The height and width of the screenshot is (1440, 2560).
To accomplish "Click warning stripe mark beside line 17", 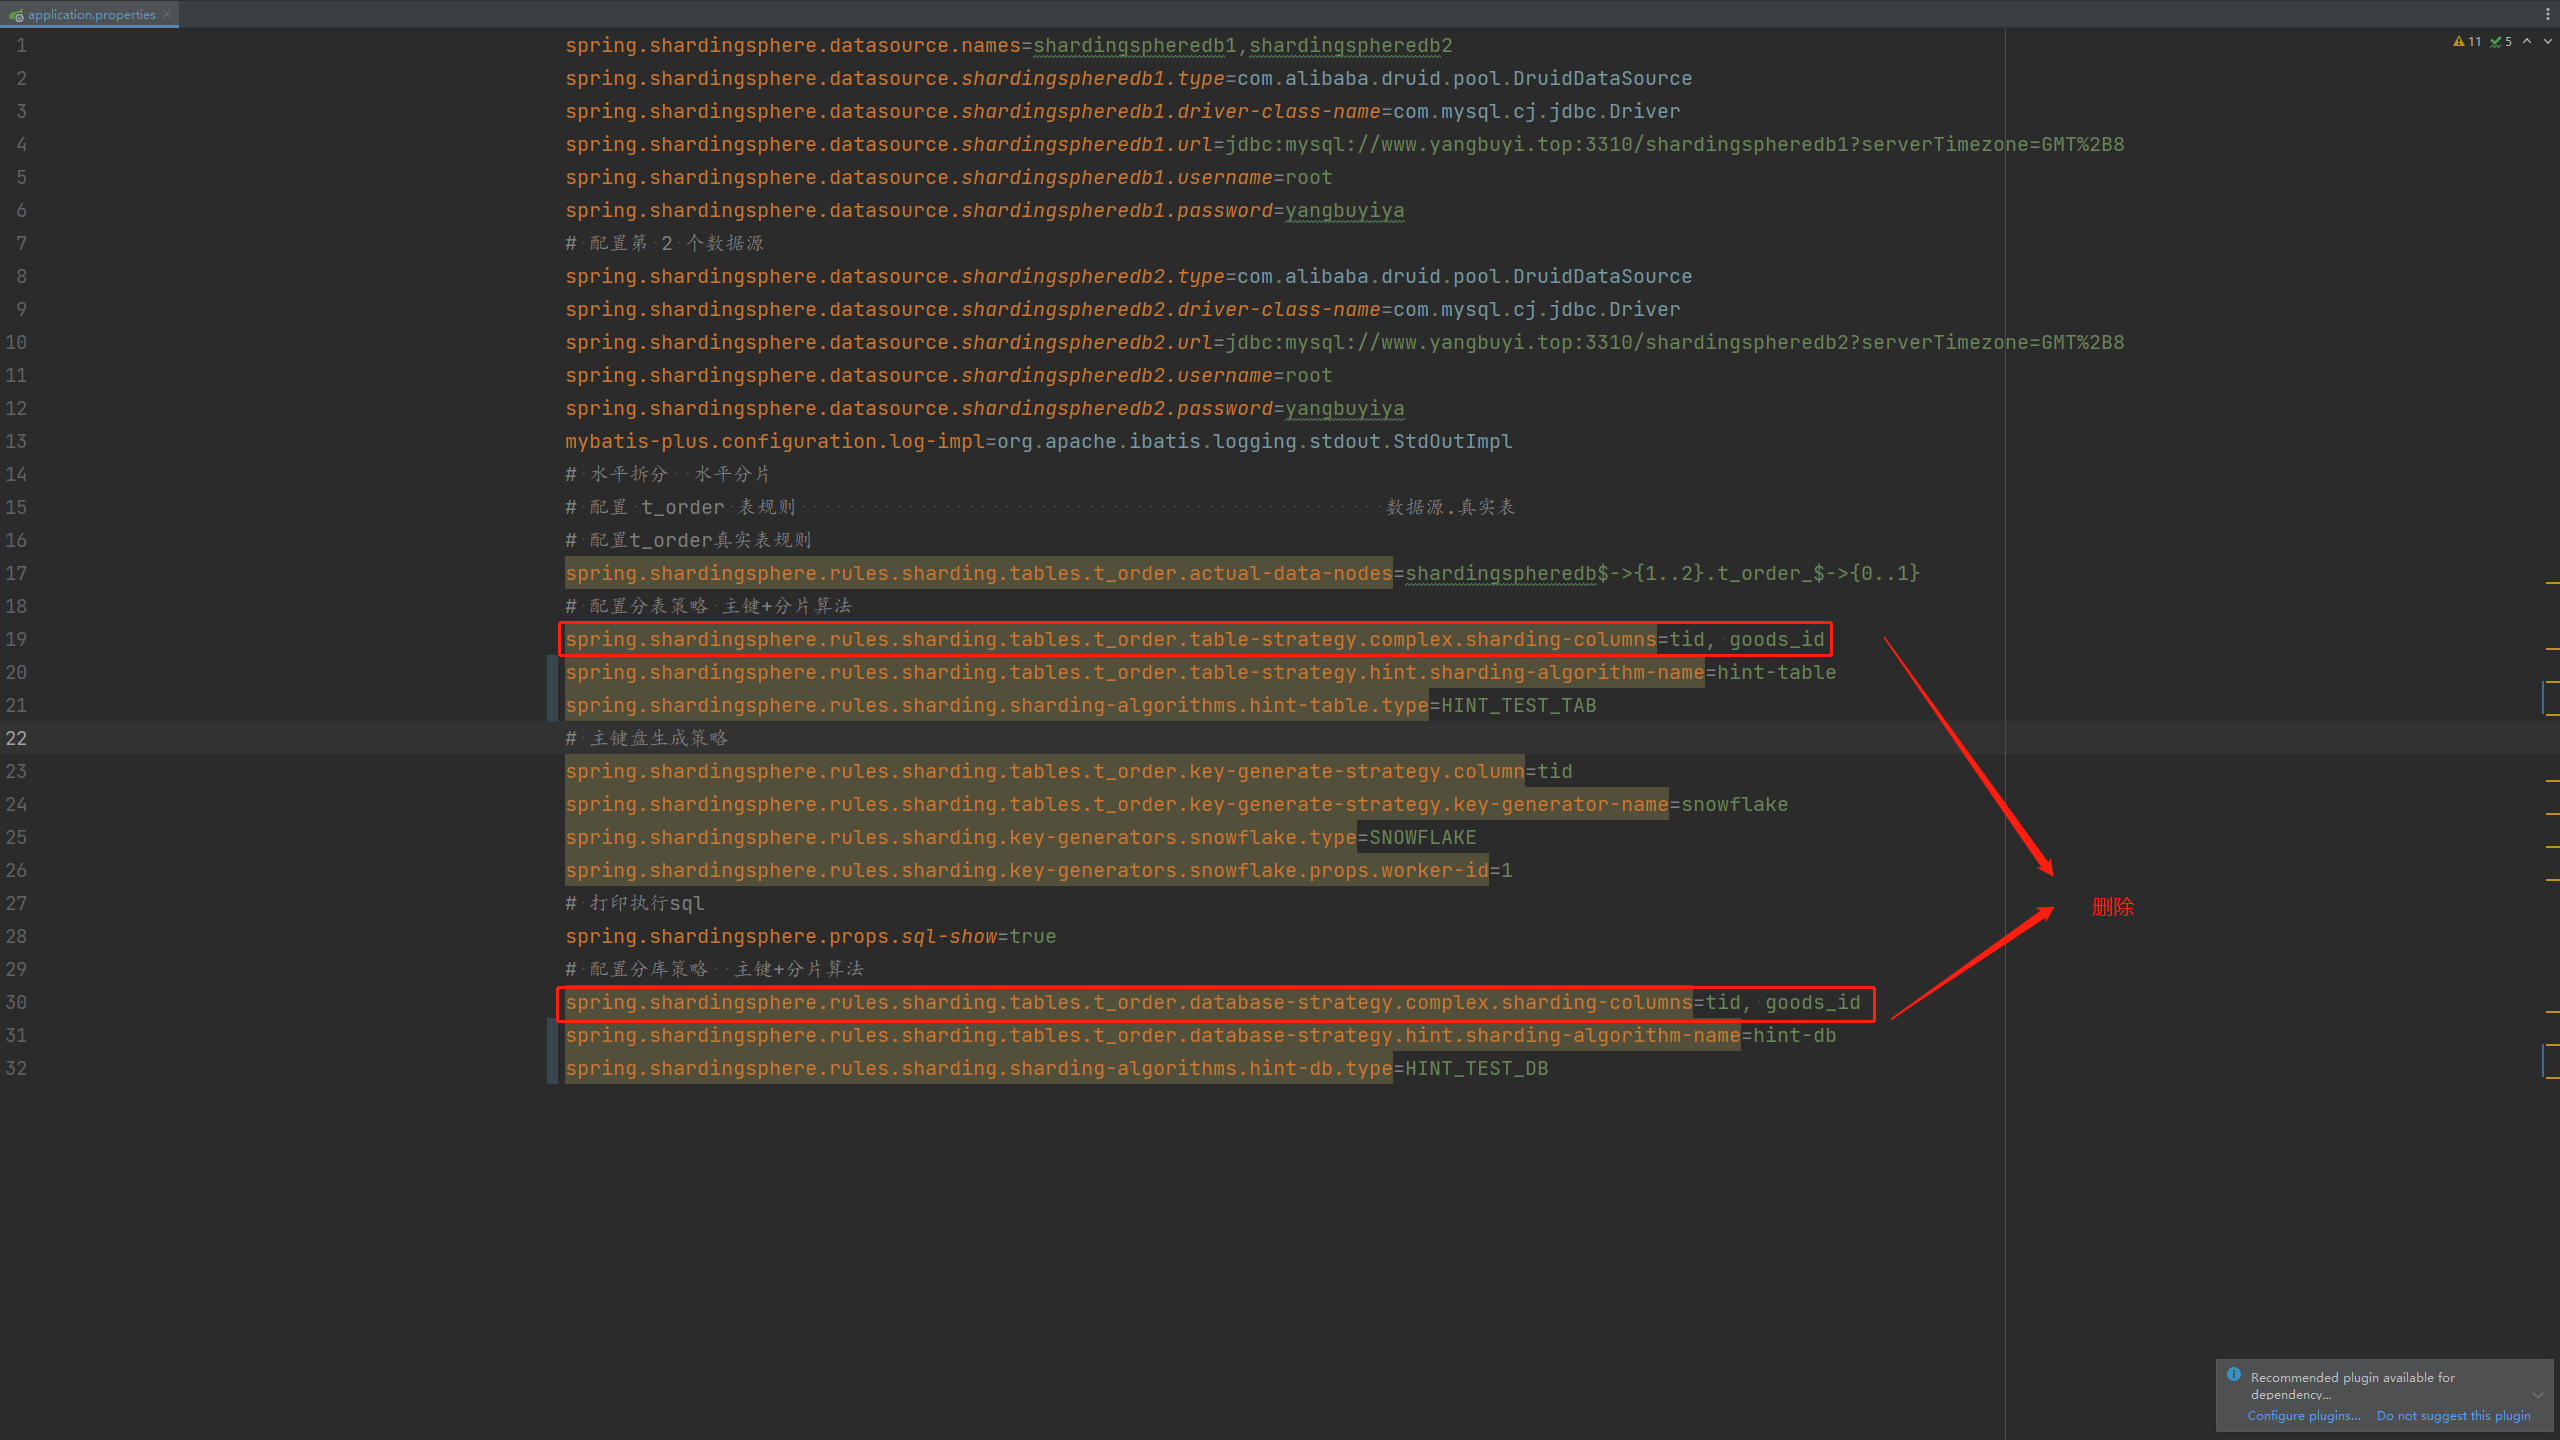I will 2552,581.
